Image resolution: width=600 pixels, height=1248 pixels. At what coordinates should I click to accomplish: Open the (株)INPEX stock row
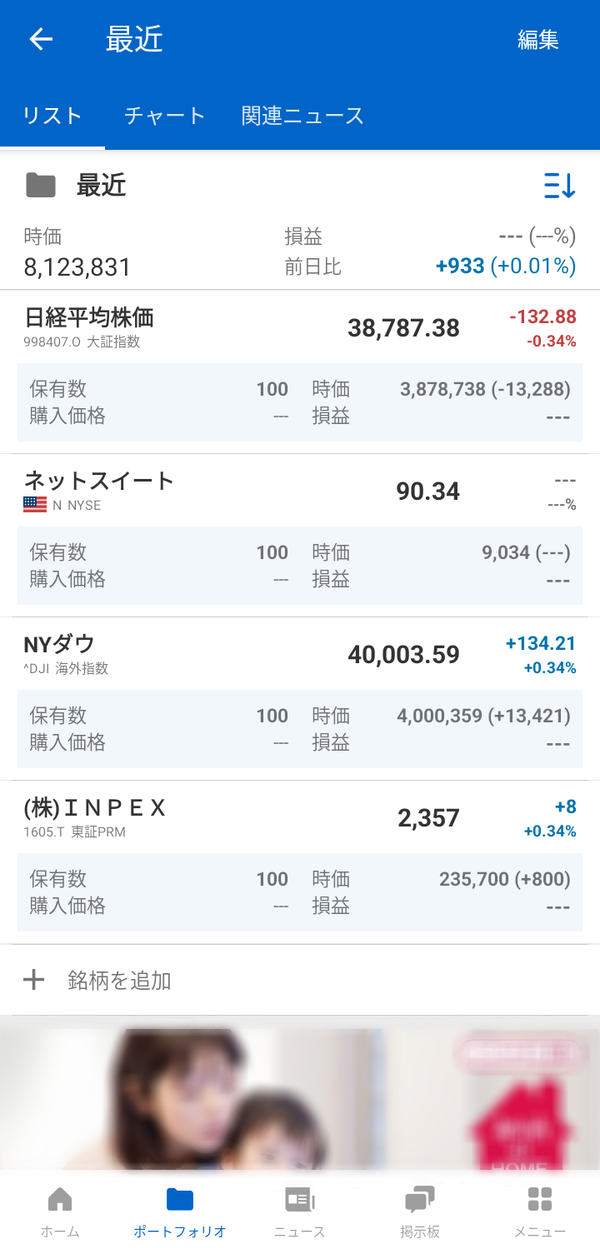coord(300,862)
